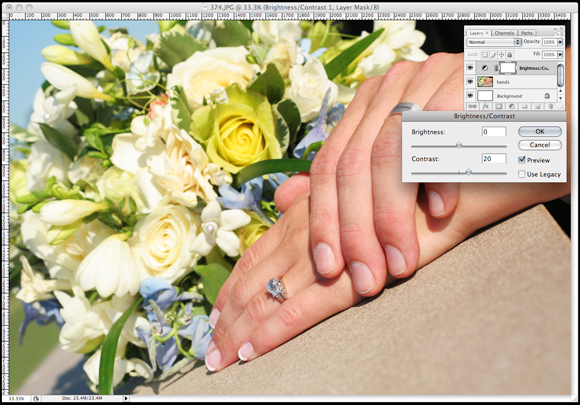
Task: Click the Cancel button
Action: (x=540, y=145)
